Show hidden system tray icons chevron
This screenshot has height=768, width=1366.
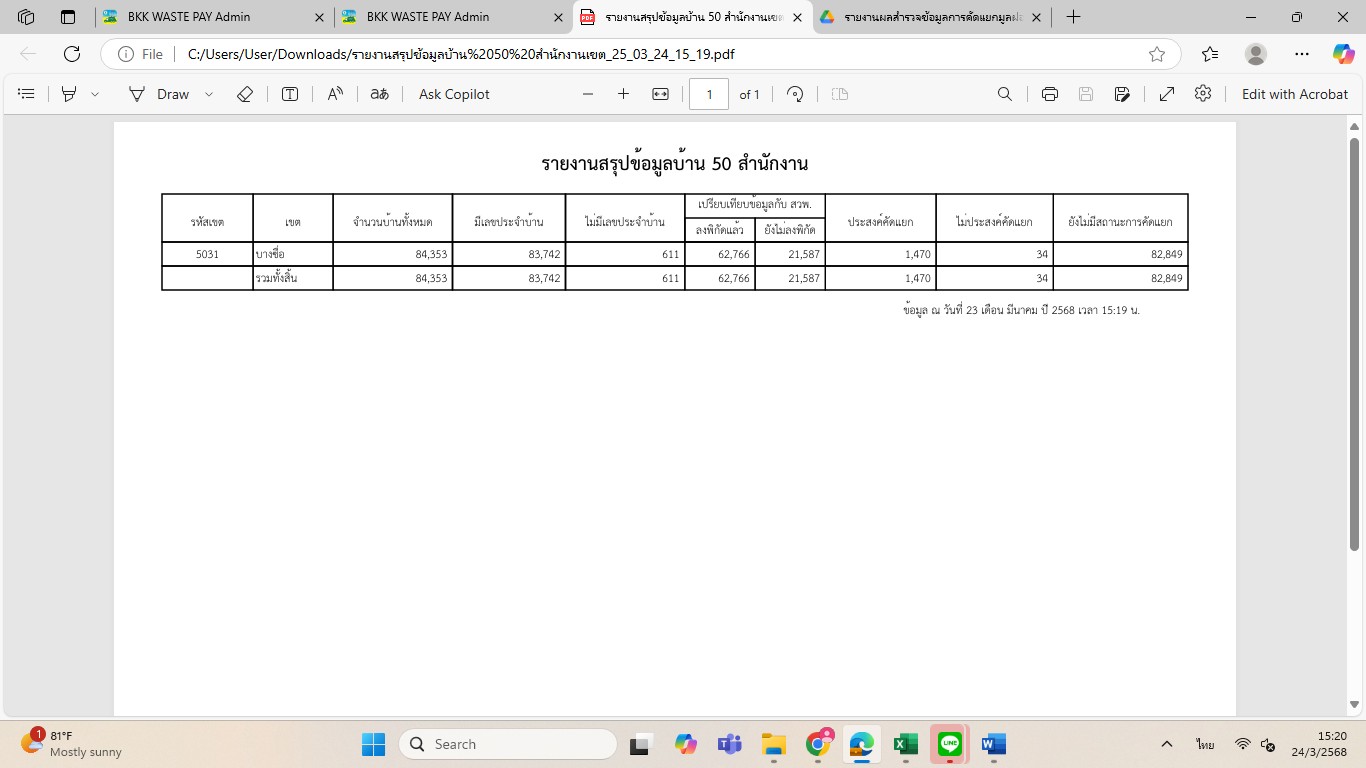[1166, 745]
